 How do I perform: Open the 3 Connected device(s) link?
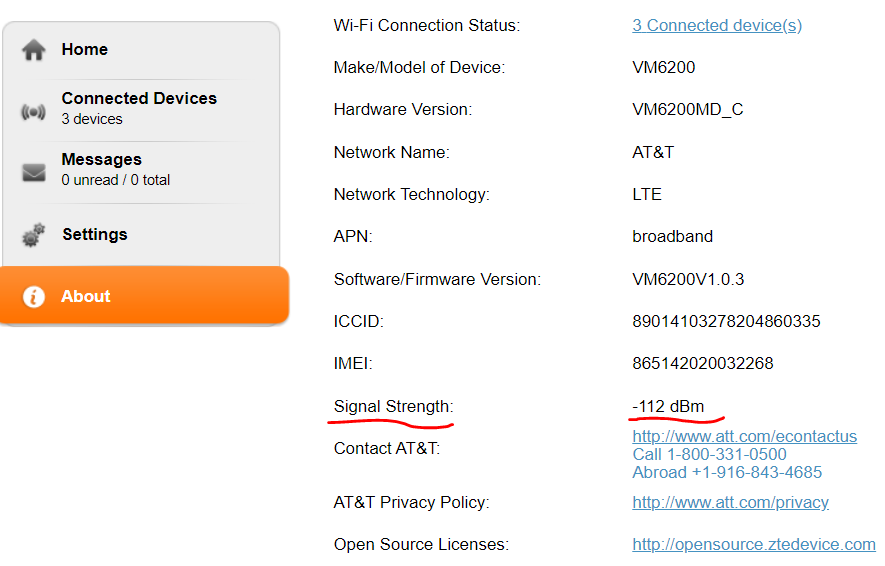click(717, 26)
